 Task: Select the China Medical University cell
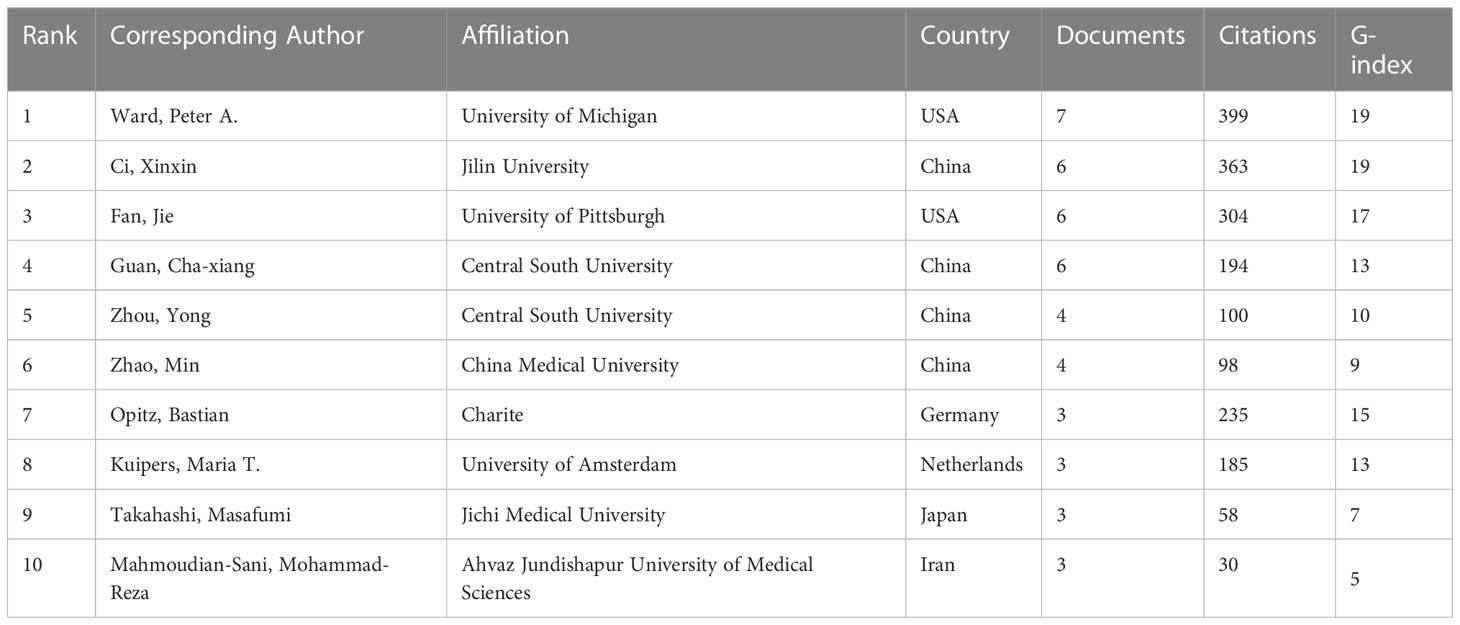coord(569,366)
